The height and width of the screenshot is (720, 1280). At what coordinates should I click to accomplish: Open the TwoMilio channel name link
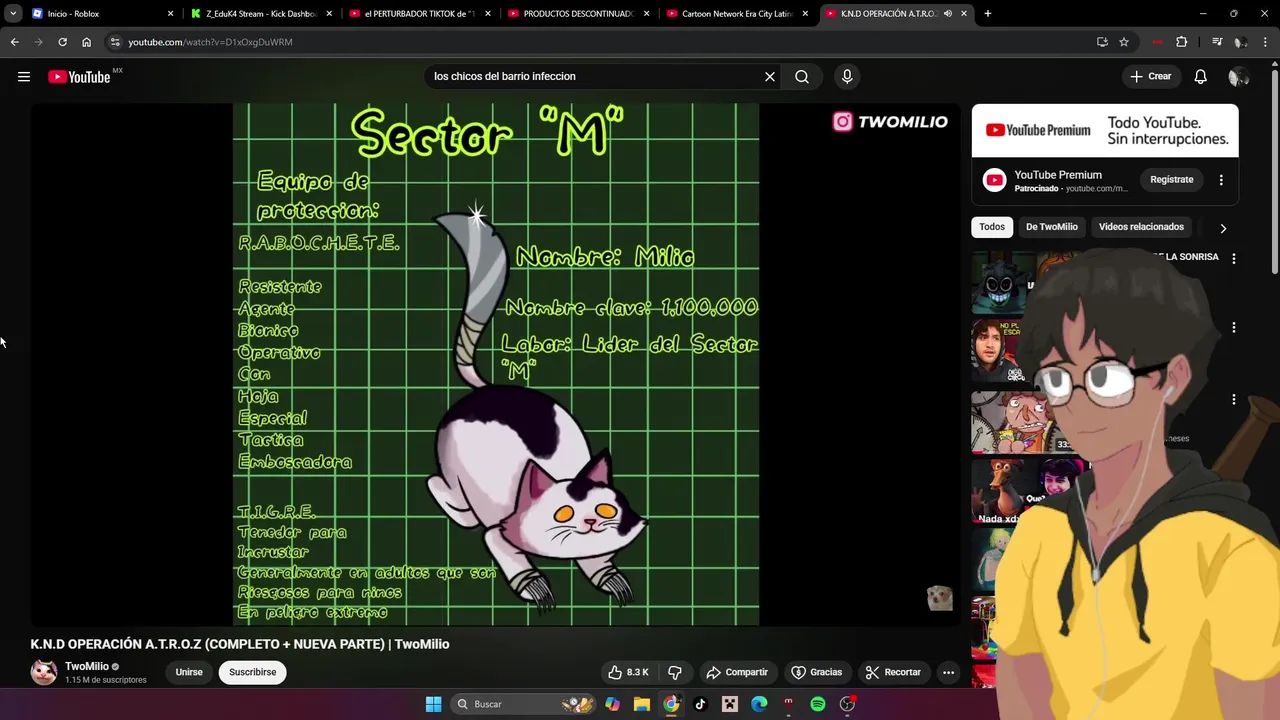(x=87, y=666)
